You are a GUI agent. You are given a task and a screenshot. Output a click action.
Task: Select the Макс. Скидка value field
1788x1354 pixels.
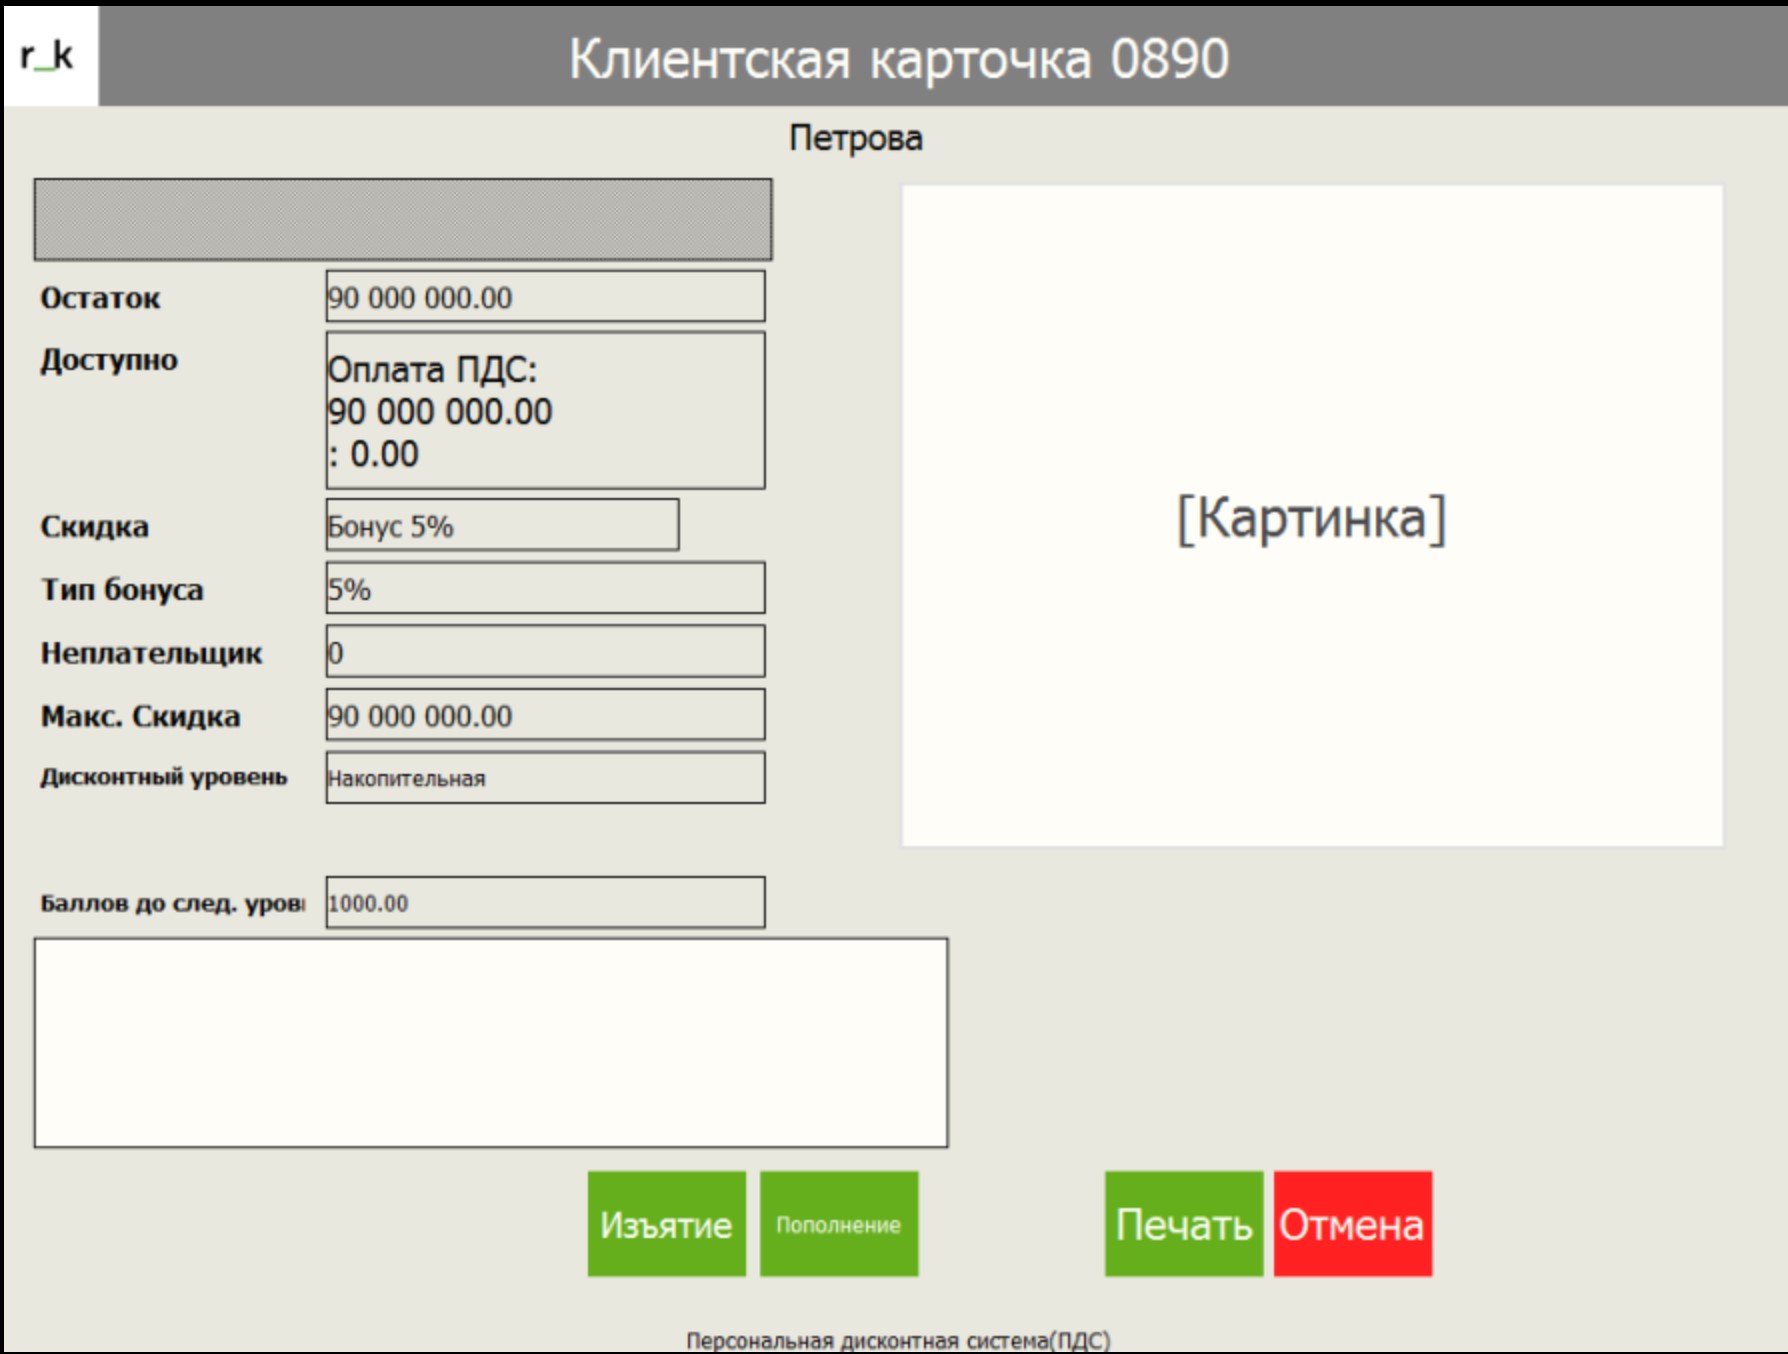(x=545, y=715)
